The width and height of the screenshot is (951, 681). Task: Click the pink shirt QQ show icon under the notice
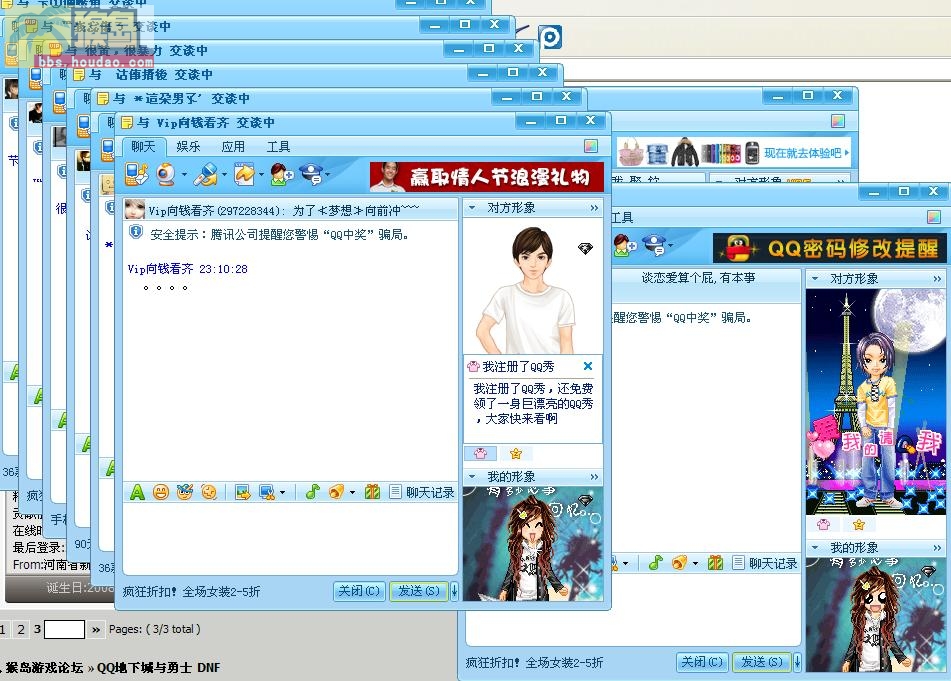pyautogui.click(x=480, y=454)
